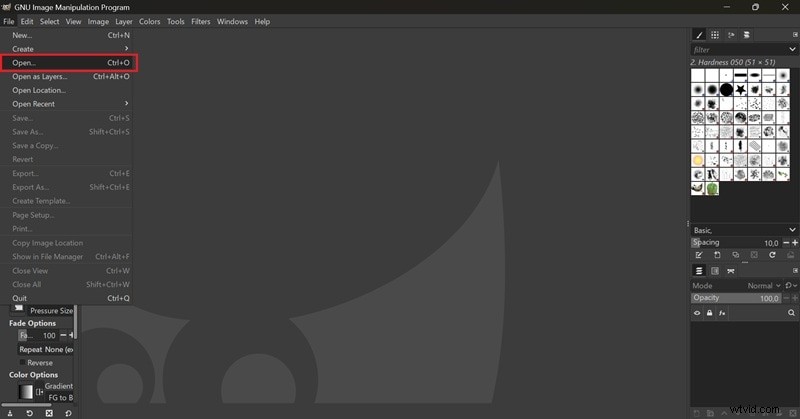Image resolution: width=800 pixels, height=419 pixels.
Task: Expand the Basic brush tag dropdown
Action: 792,230
